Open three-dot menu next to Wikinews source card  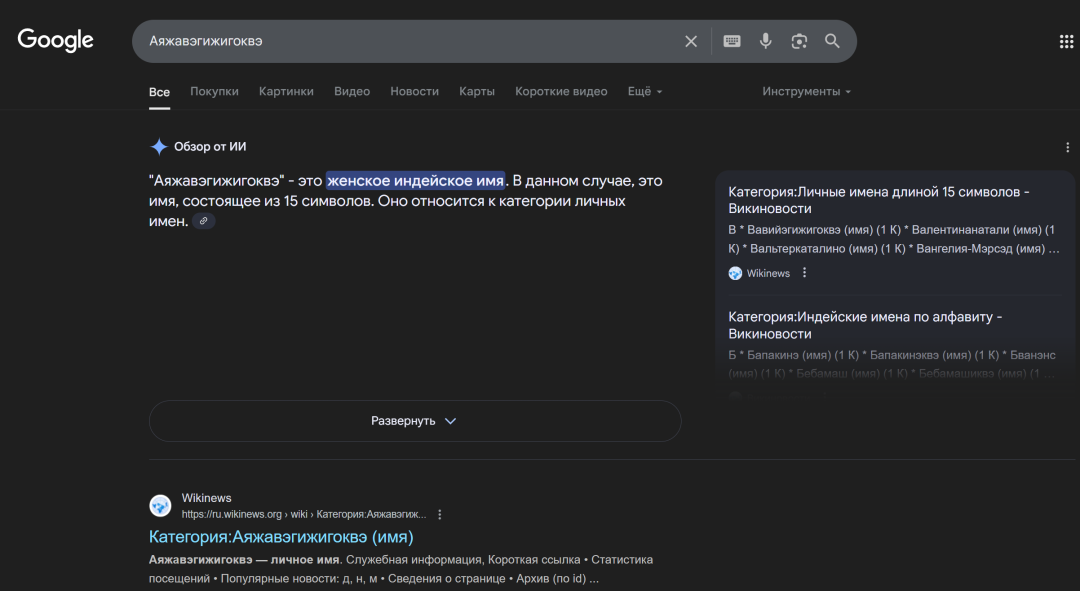(804, 273)
